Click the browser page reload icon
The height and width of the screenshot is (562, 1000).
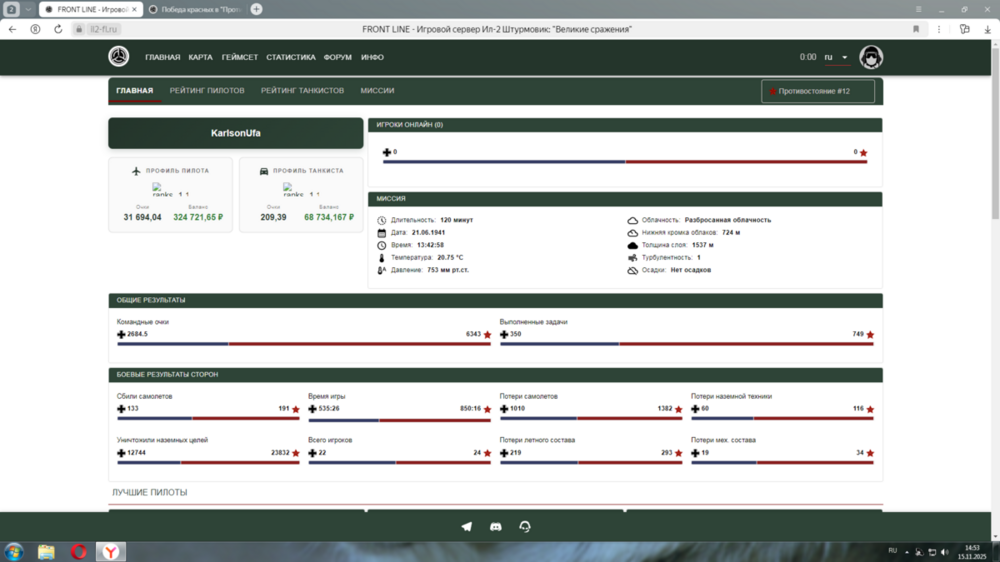[58, 30]
